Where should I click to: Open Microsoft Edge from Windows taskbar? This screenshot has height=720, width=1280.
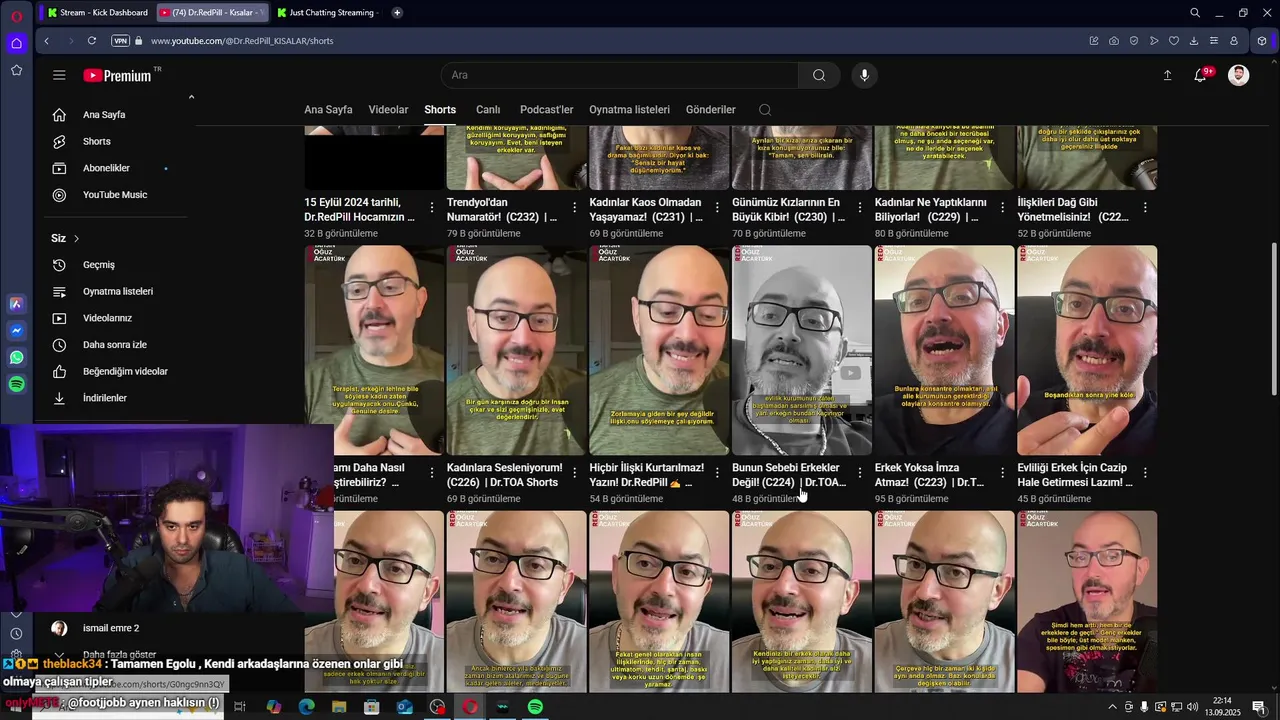(306, 707)
